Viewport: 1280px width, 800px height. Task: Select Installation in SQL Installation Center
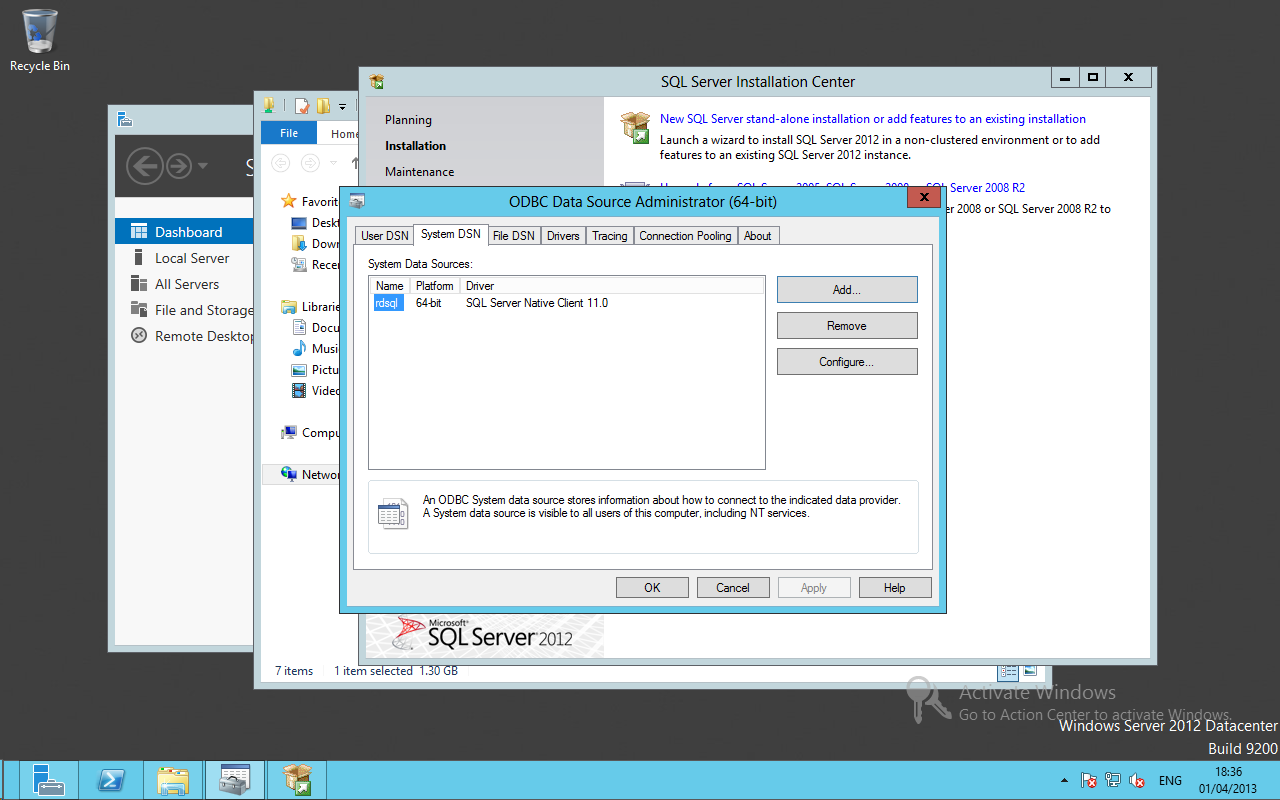point(415,146)
